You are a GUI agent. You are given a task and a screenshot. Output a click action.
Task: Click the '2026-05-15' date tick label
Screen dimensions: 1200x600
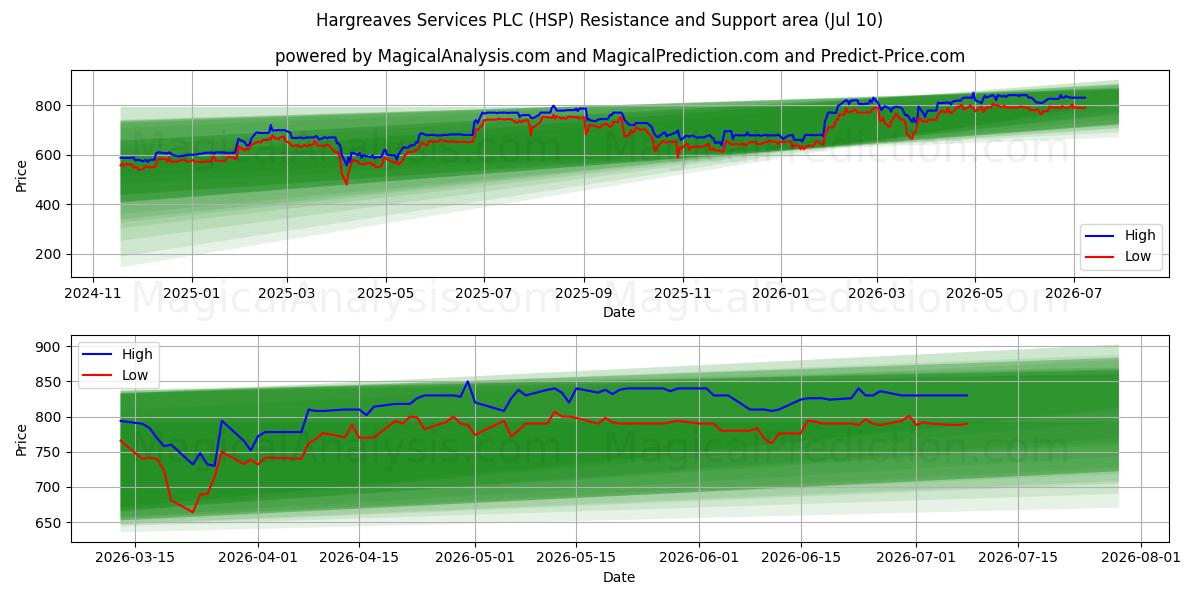point(575,558)
